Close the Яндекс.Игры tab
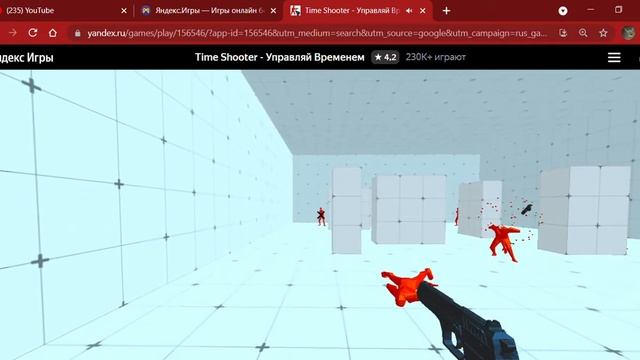This screenshot has height=360, width=640. coord(273,11)
